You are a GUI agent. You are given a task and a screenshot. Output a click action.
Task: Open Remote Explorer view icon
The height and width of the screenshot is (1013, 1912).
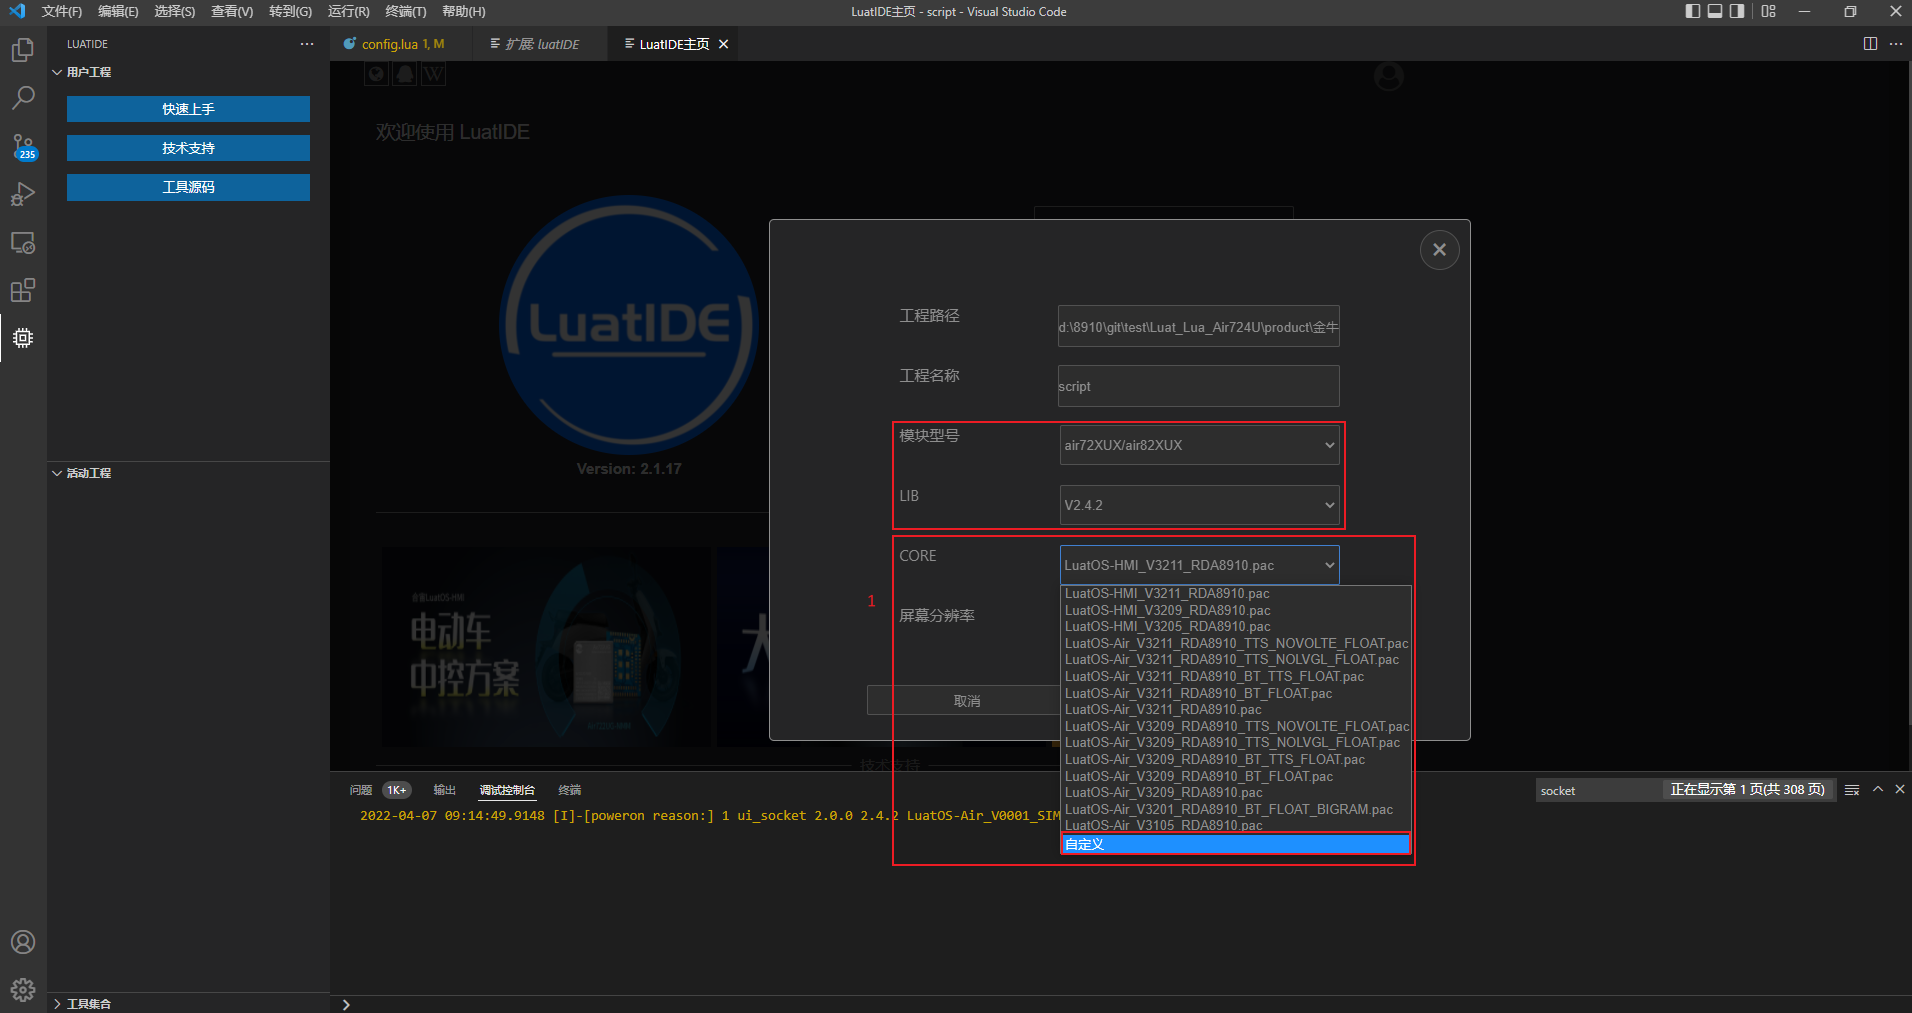(23, 243)
